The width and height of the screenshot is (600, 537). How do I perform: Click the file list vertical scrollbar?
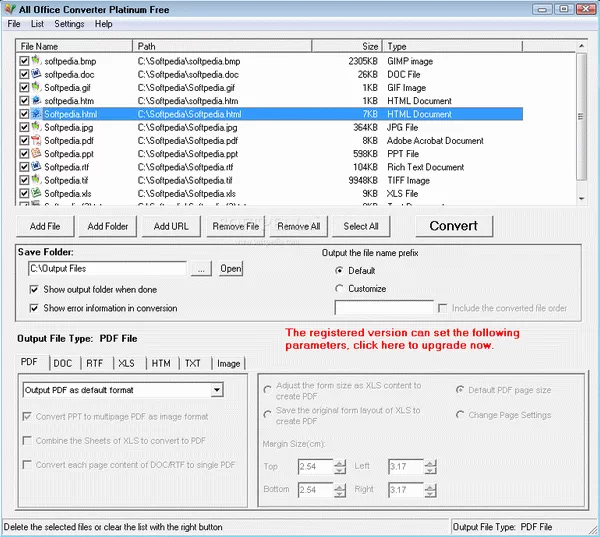tap(582, 120)
